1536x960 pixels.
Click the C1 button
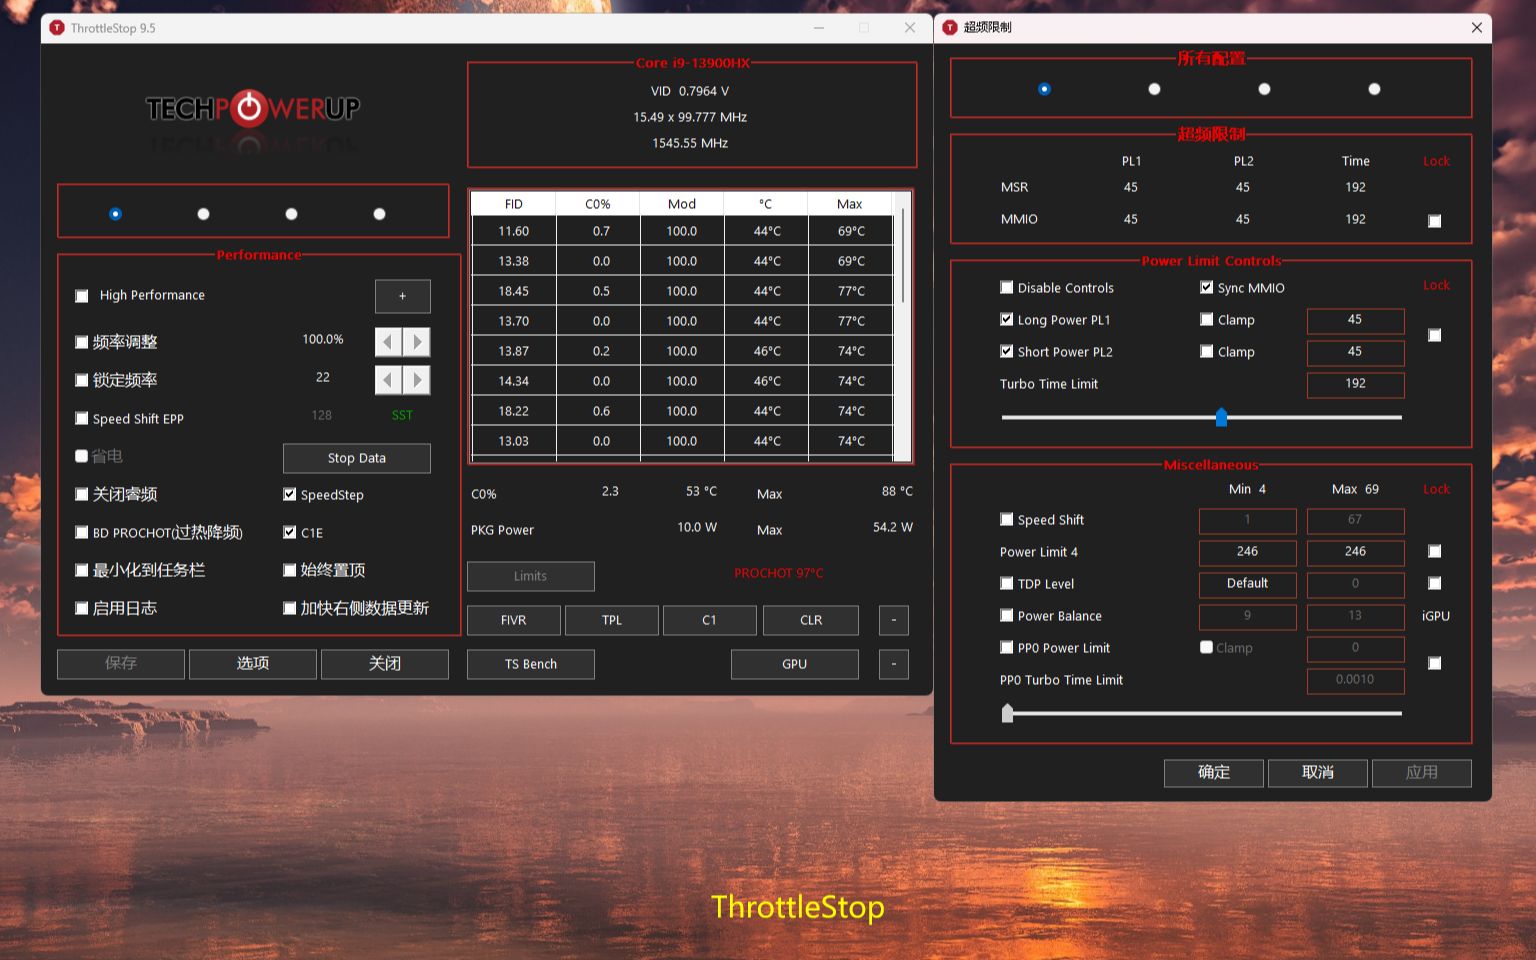[x=709, y=620]
